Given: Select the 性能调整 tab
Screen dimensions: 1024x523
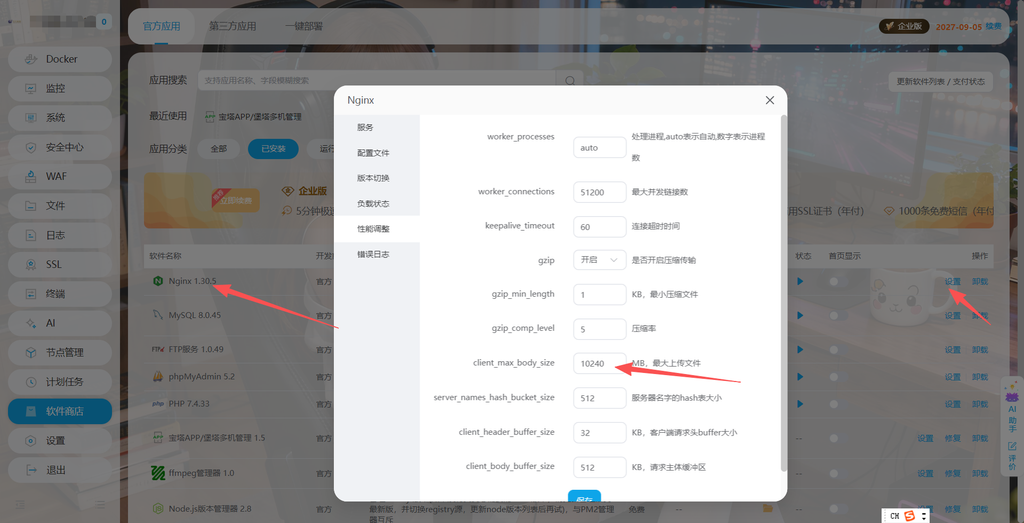Looking at the screenshot, I should [x=377, y=229].
